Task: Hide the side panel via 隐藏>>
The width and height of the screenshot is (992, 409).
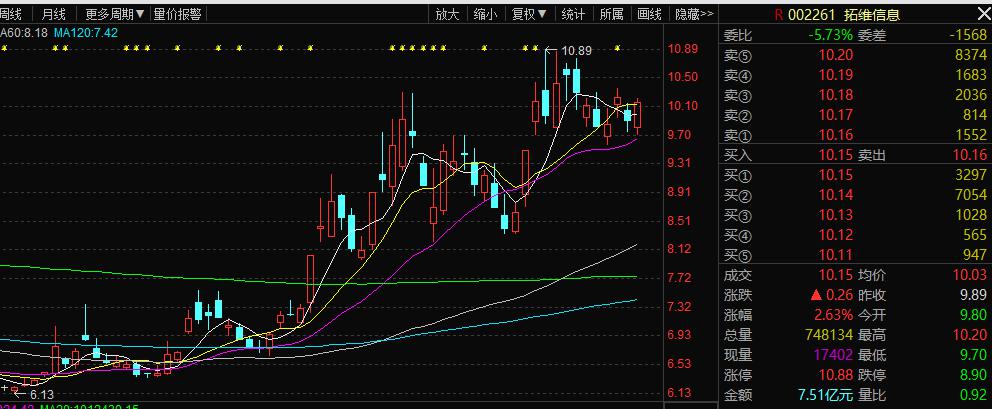Action: tap(694, 14)
